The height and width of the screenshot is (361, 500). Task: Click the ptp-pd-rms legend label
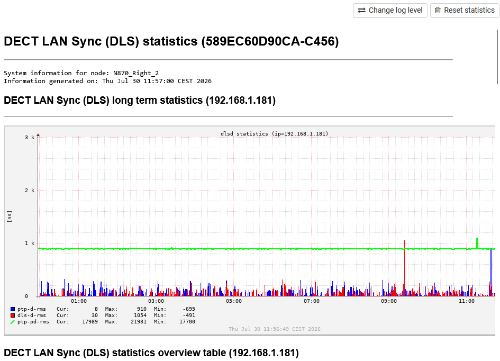click(33, 322)
